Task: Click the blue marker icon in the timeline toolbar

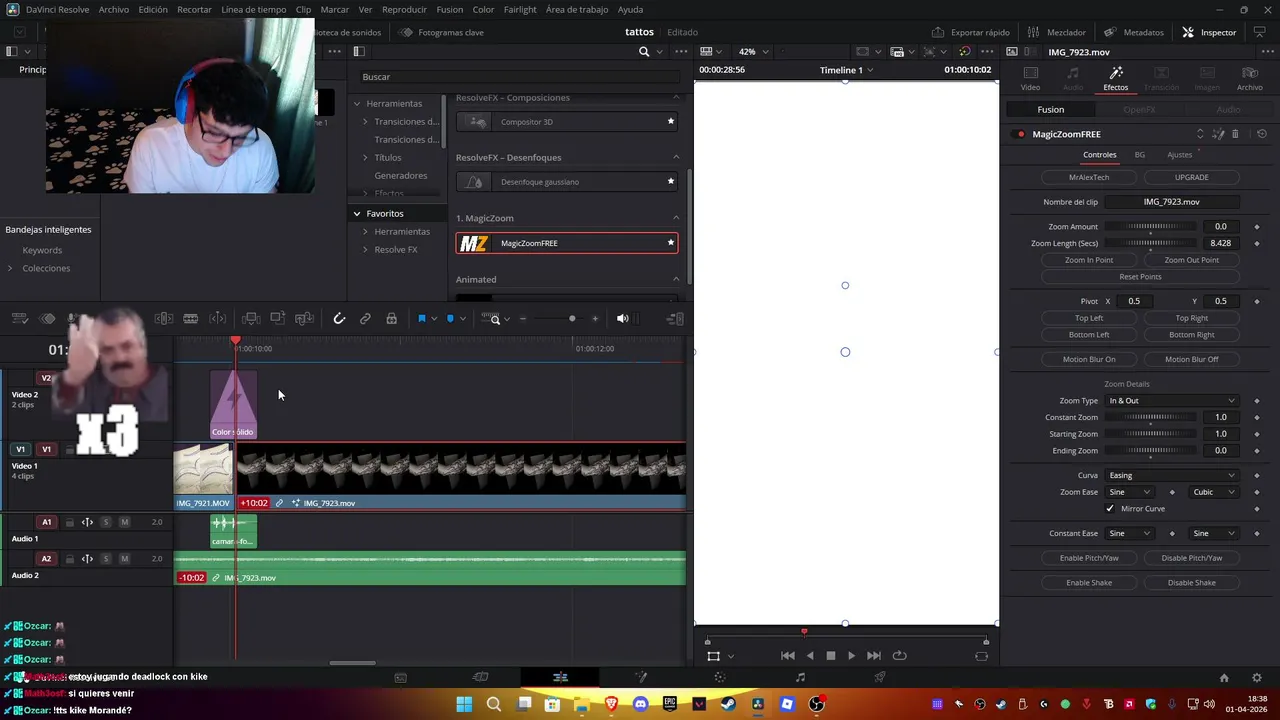Action: click(x=450, y=319)
